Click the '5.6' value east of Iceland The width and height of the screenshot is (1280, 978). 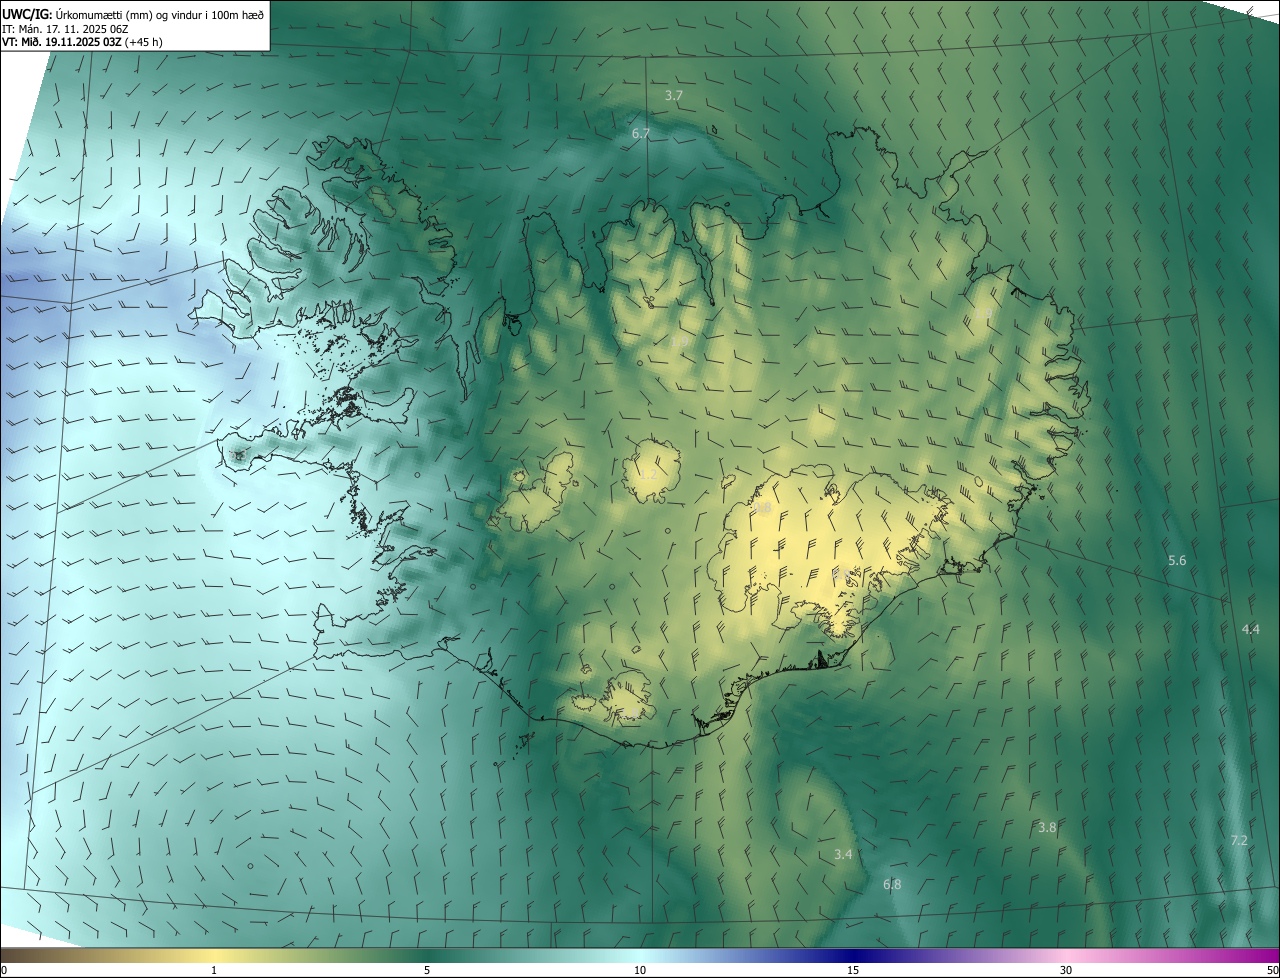coord(1177,561)
